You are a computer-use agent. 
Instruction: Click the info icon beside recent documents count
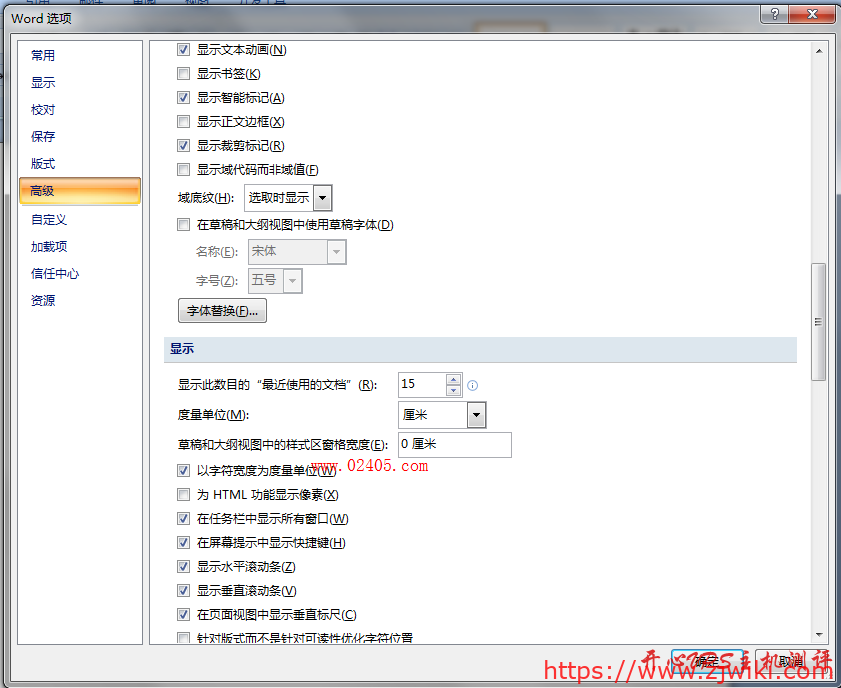tap(471, 385)
